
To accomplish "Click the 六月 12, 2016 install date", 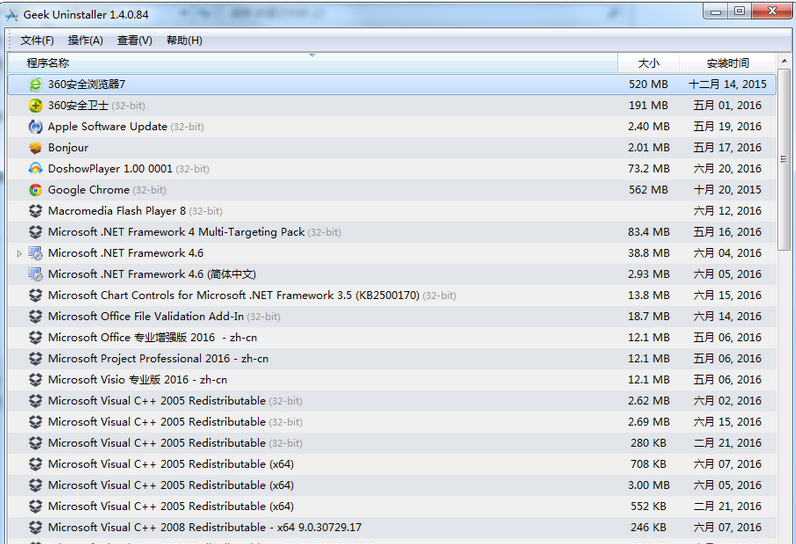I will point(727,211).
